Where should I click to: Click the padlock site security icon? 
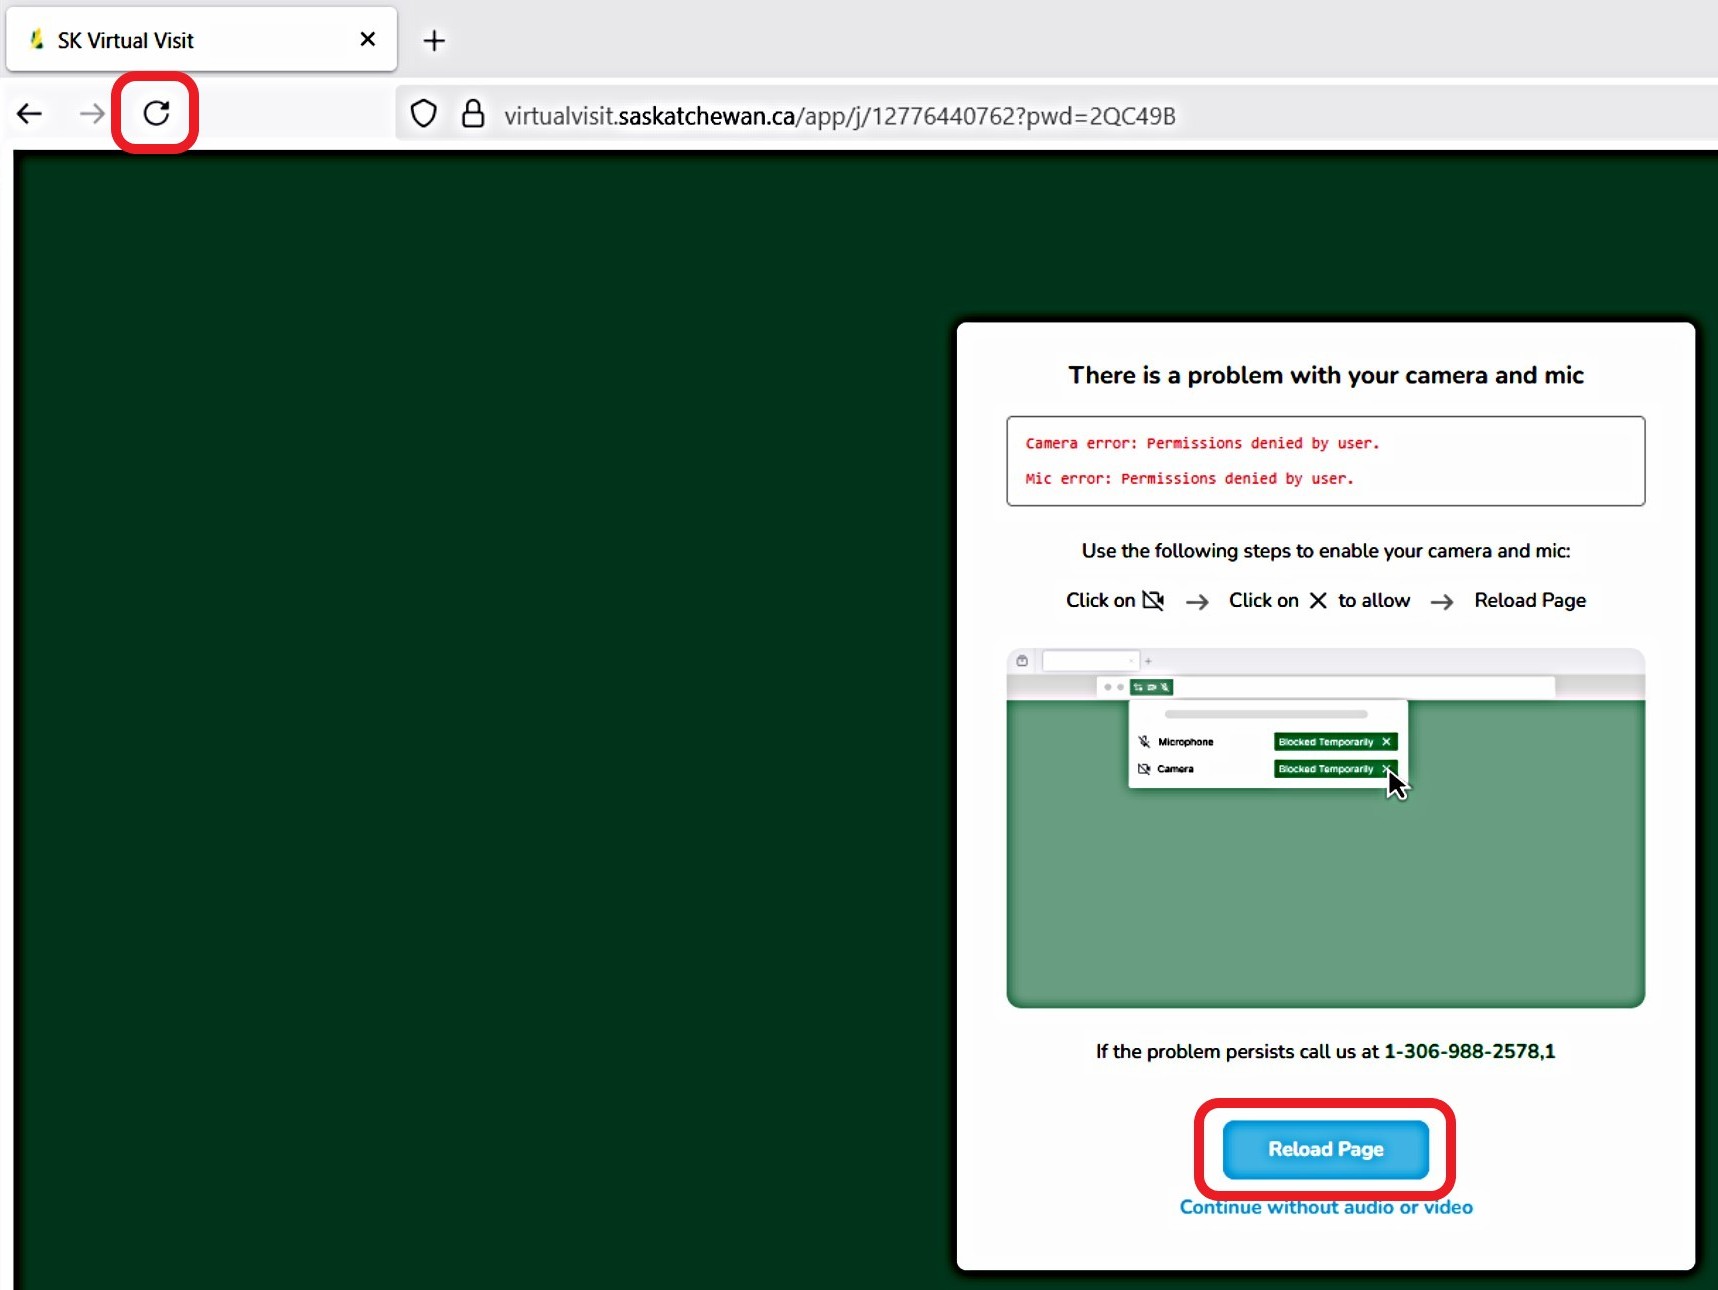473,114
